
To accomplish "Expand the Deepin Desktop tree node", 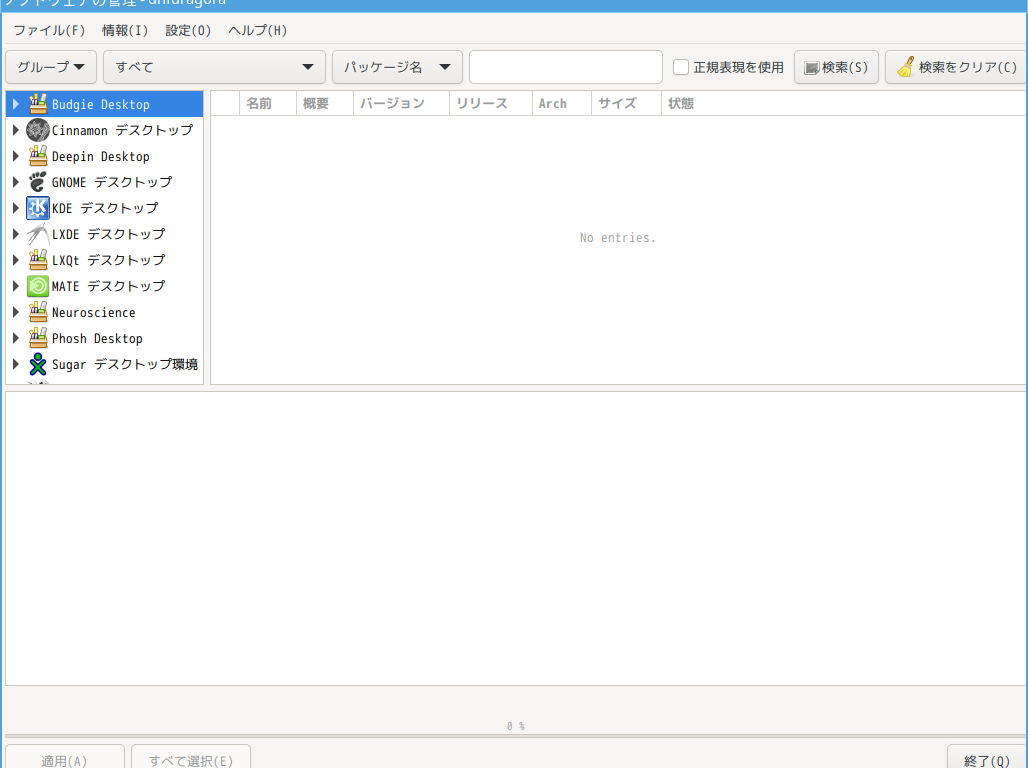I will (16, 156).
